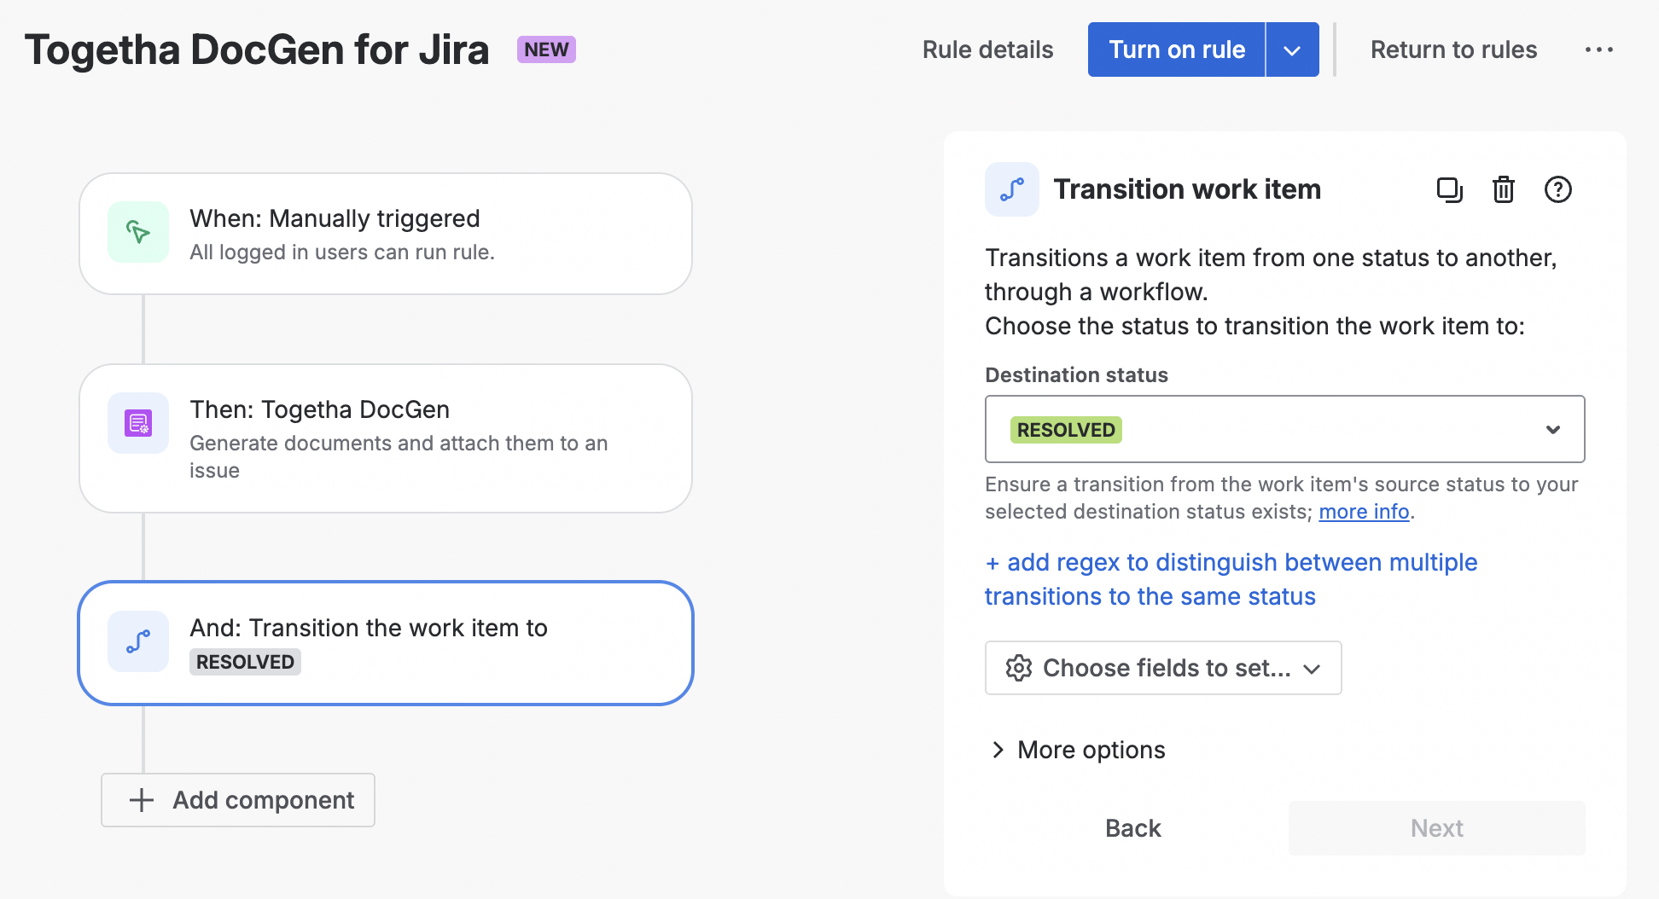Viewport: 1659px width, 899px height.
Task: Open Rule details
Action: (987, 49)
